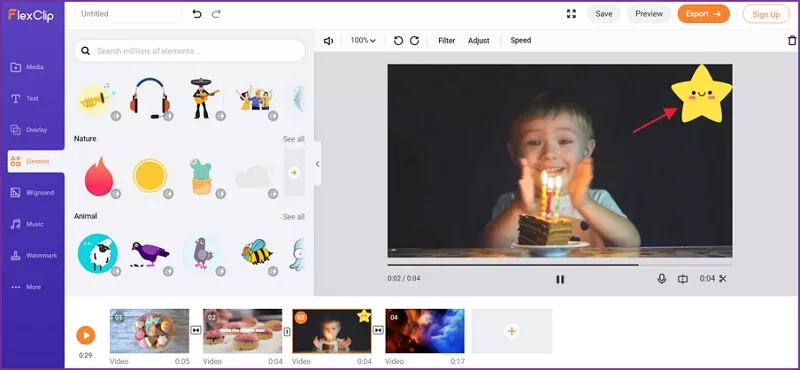Collapse the elements side panel
Viewport: 800px width, 370px height.
coord(317,164)
